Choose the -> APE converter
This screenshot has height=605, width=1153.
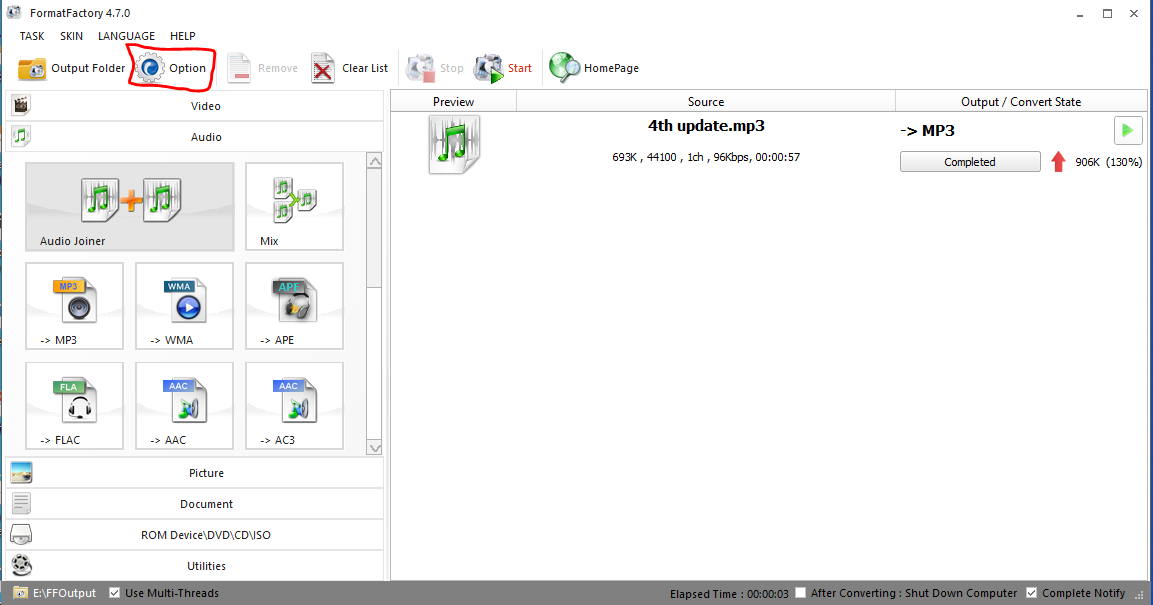click(294, 306)
